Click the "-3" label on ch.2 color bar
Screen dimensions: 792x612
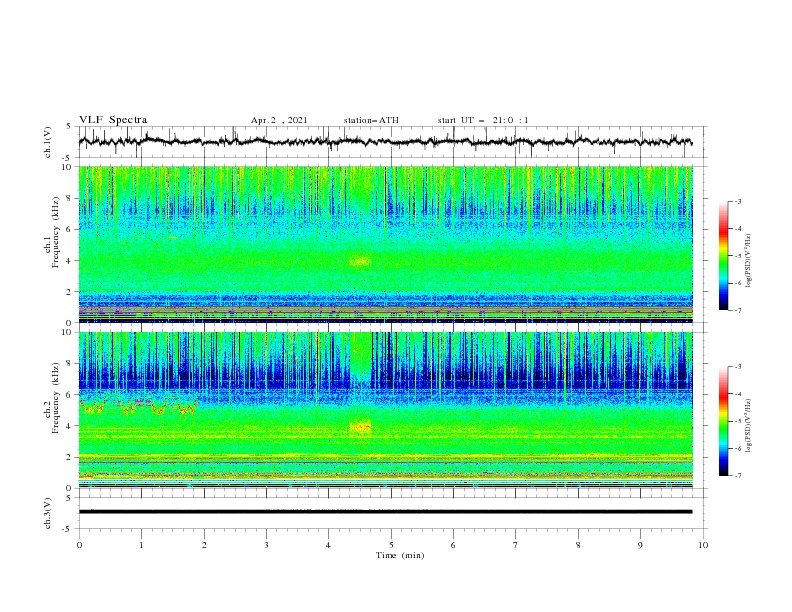tap(738, 367)
